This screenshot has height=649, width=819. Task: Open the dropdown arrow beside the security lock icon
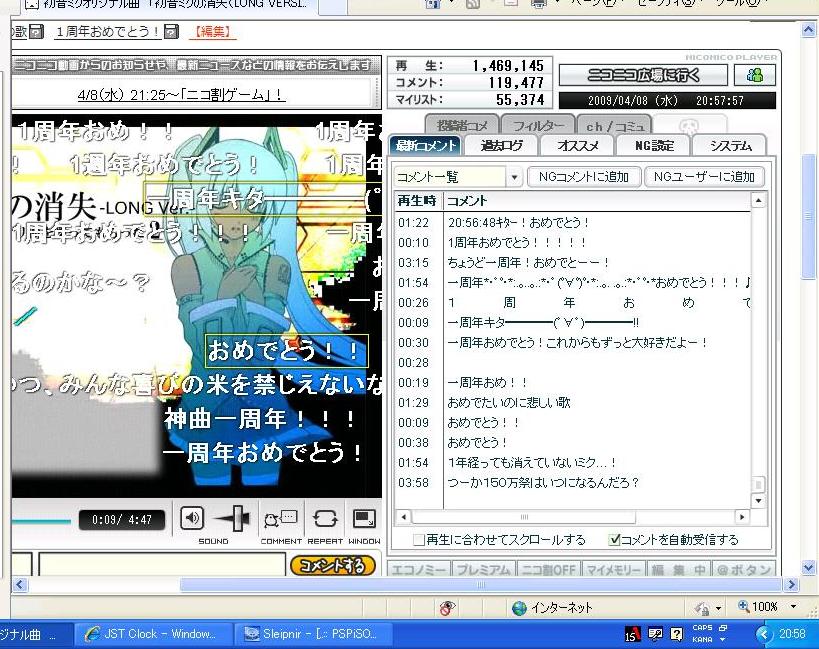(x=719, y=608)
